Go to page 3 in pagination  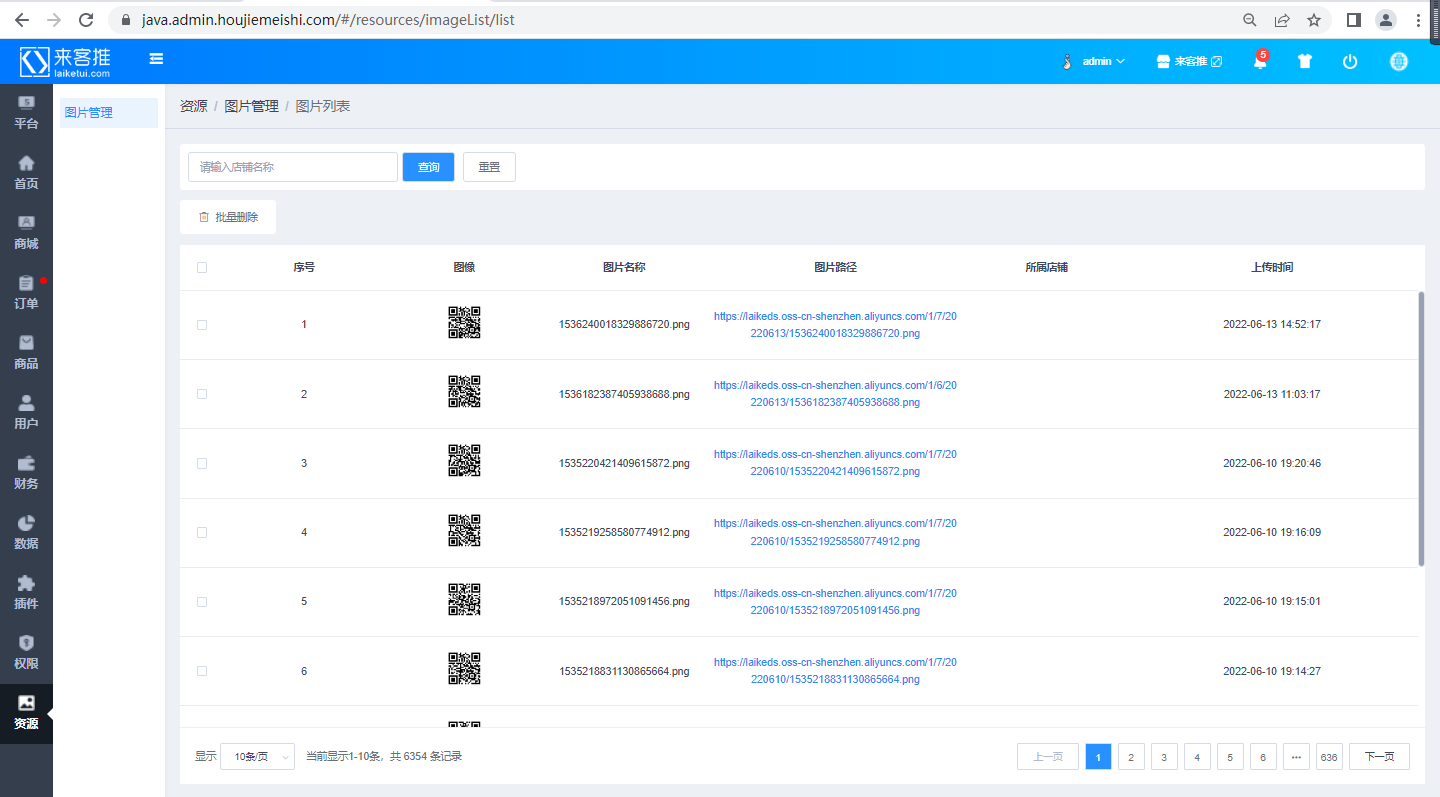1164,757
